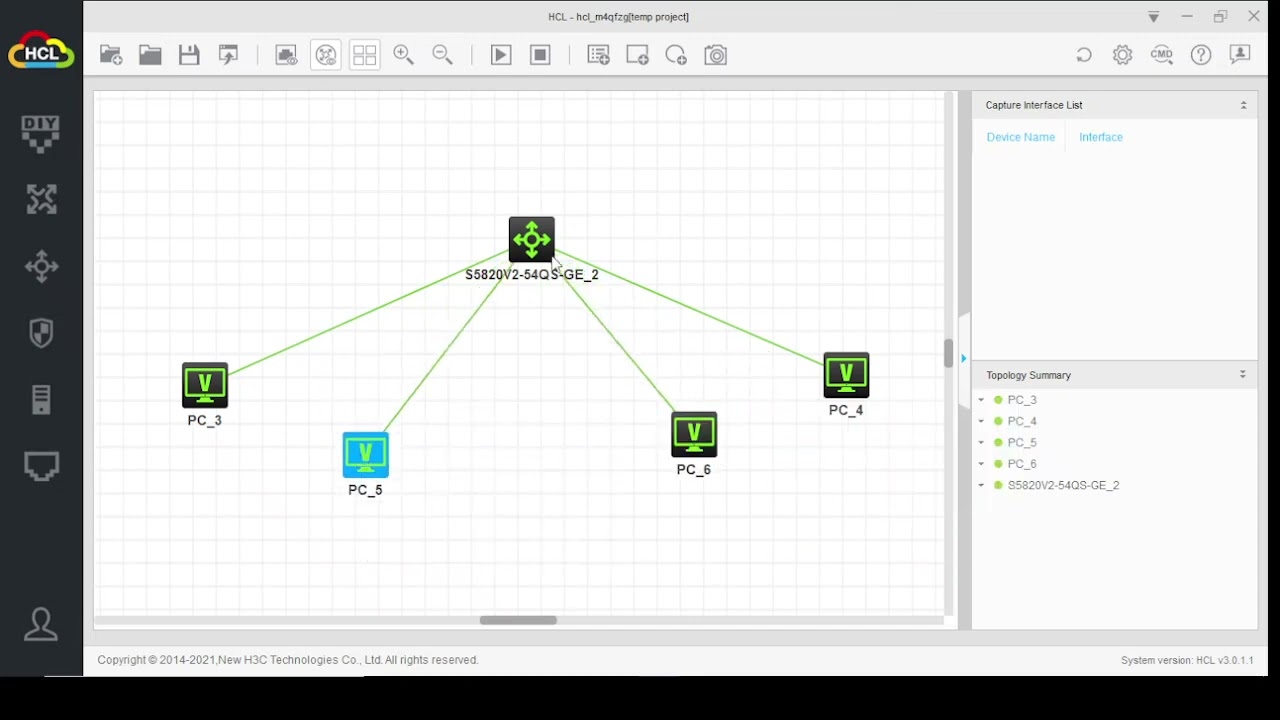Image resolution: width=1280 pixels, height=720 pixels.
Task: Click the user account sidebar icon
Action: pos(41,625)
